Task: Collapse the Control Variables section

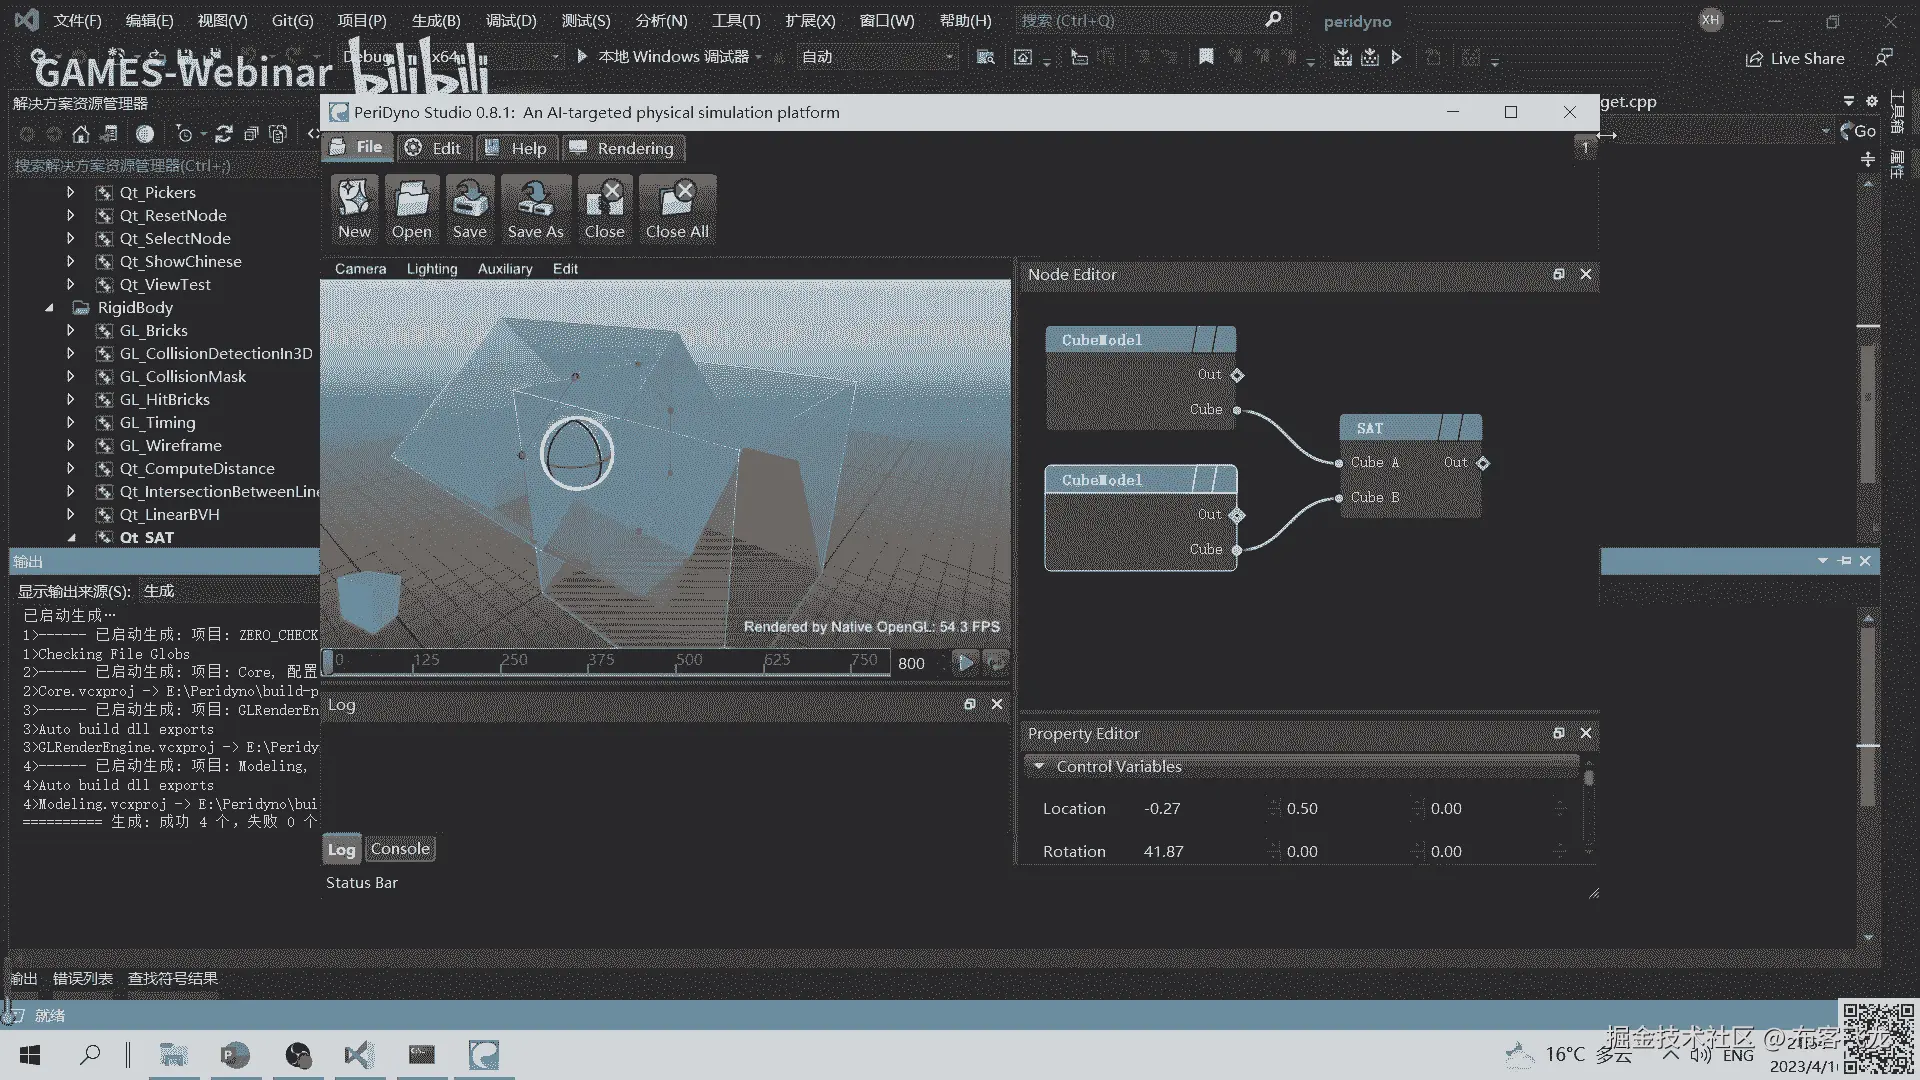Action: (1039, 767)
